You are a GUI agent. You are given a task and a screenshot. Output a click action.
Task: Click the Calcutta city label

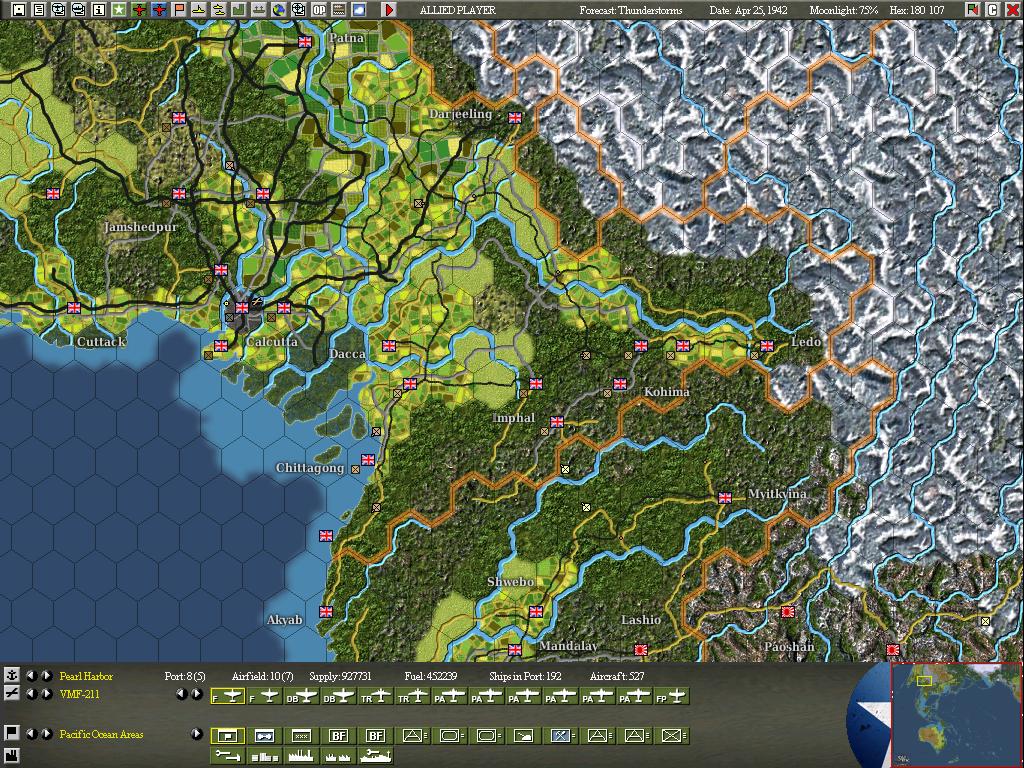point(272,342)
